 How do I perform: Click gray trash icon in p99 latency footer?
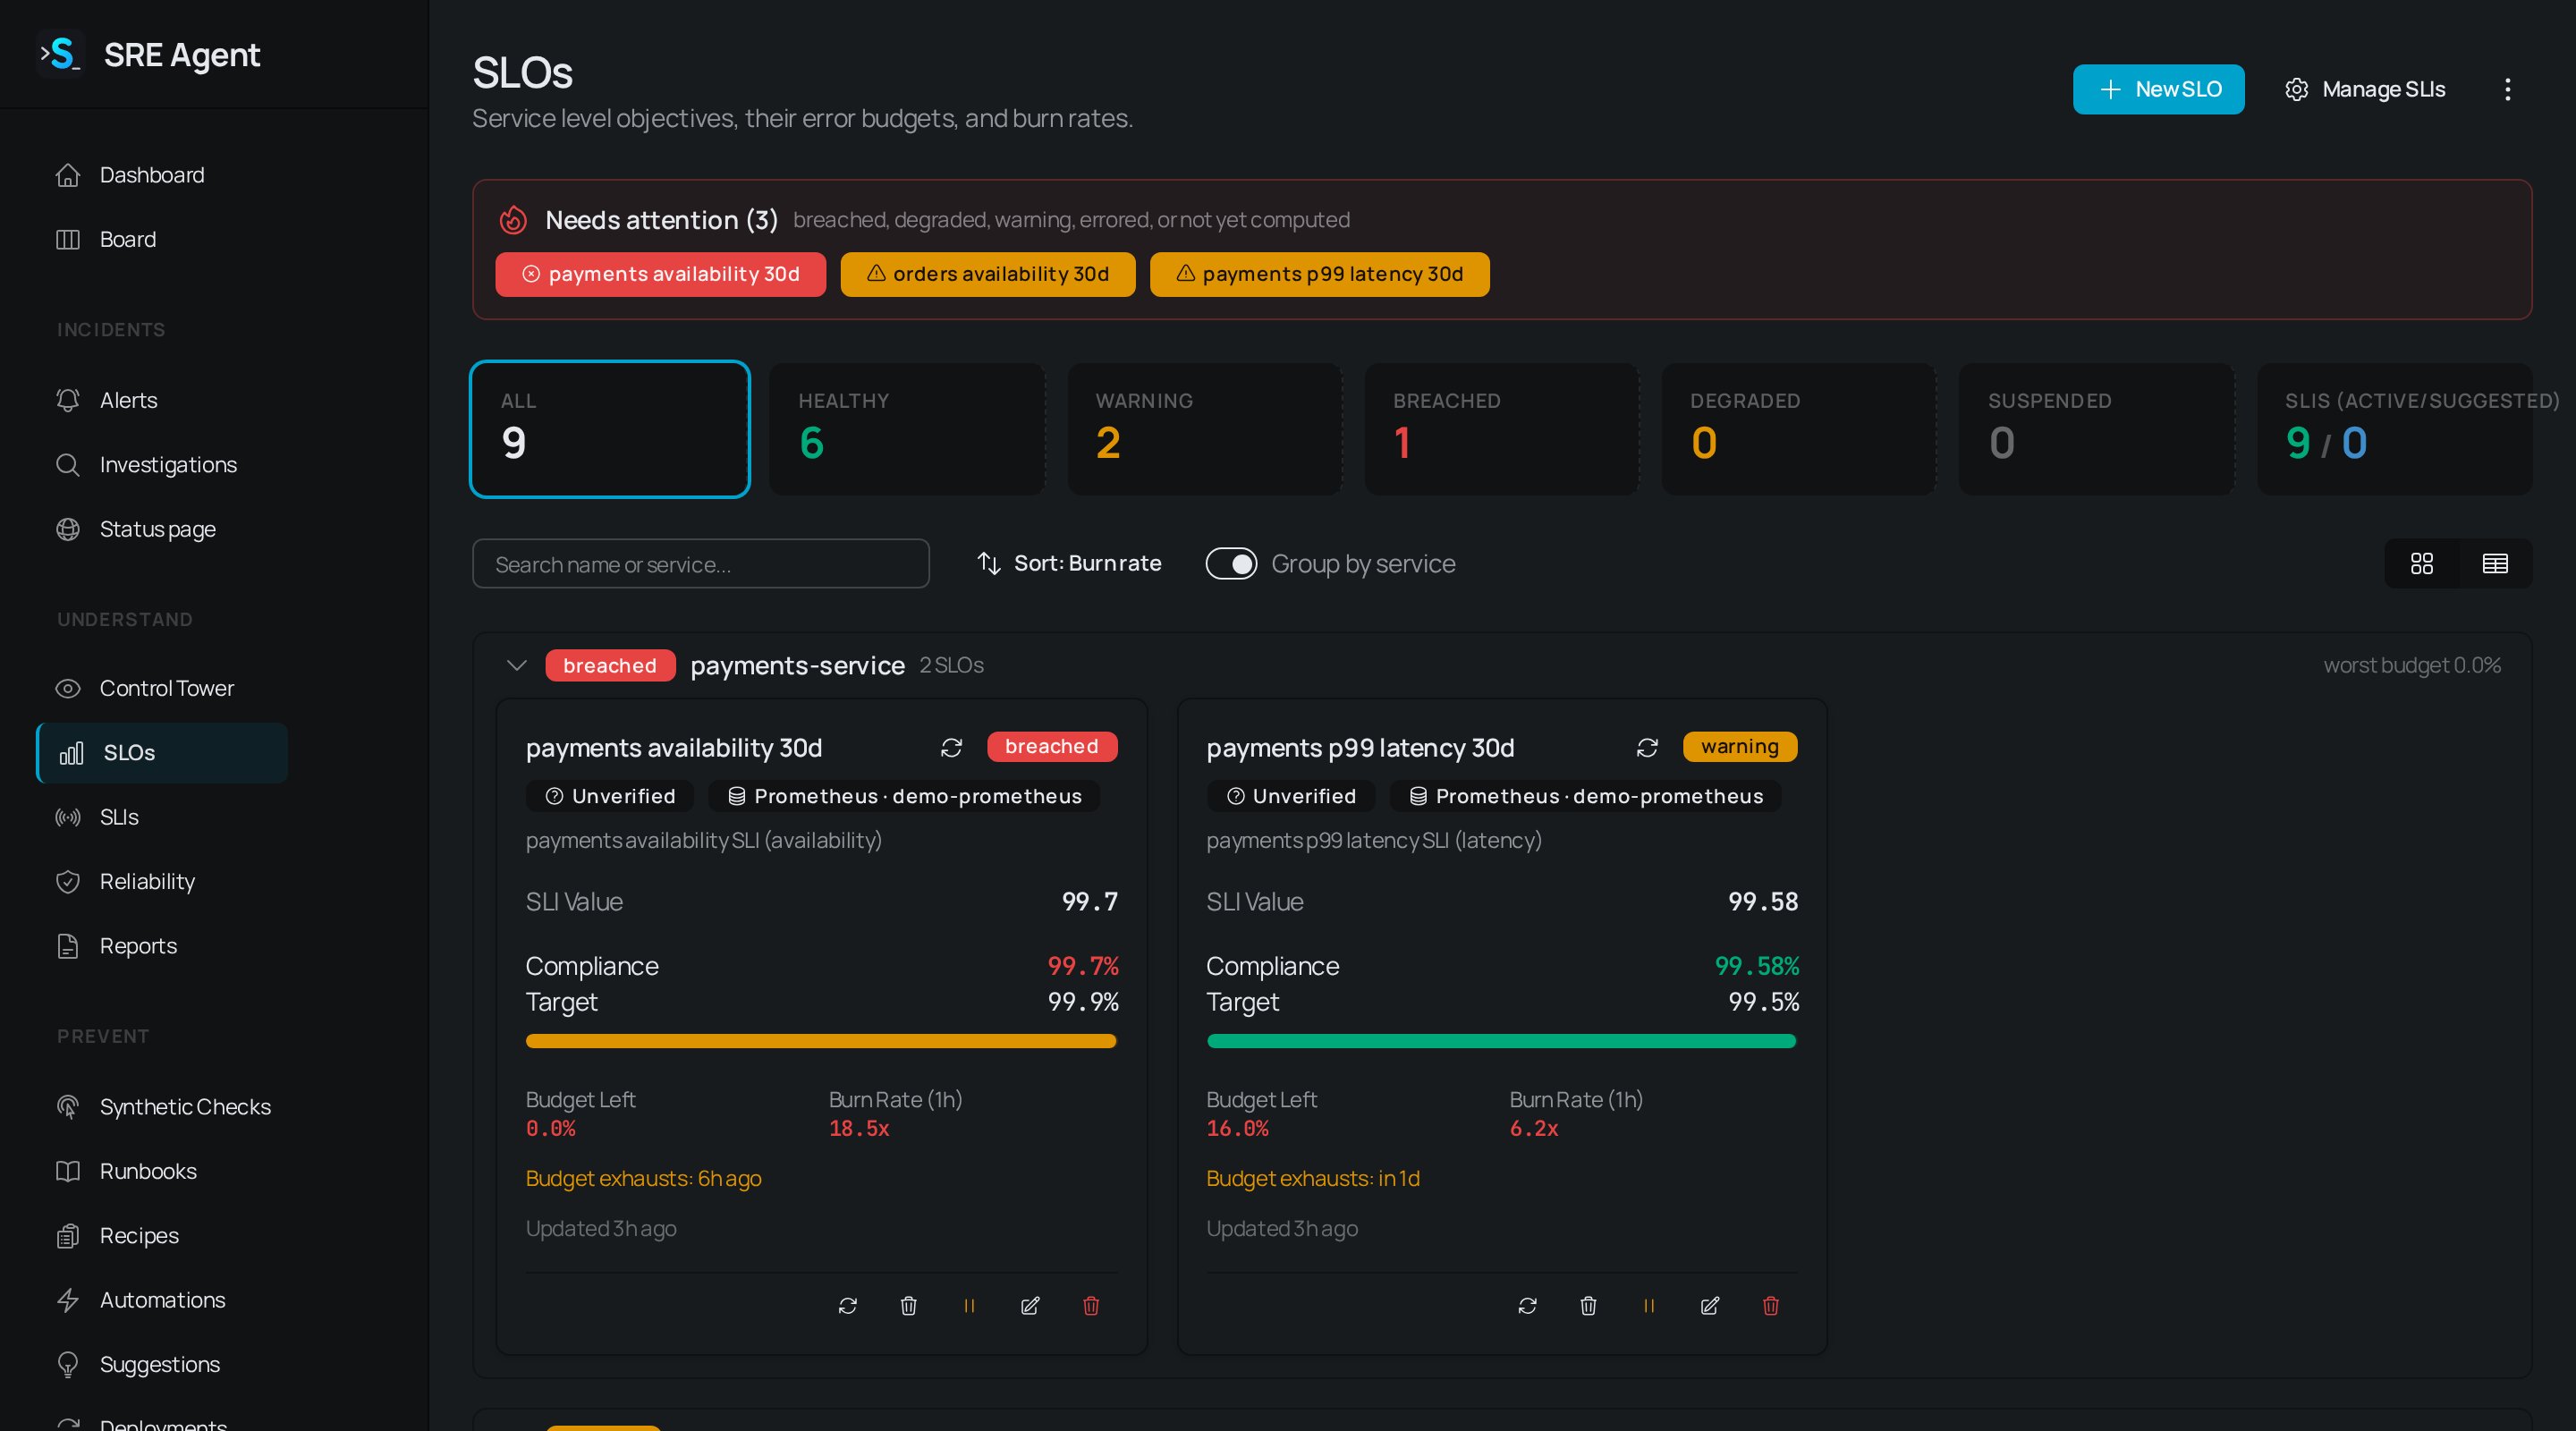(1588, 1306)
